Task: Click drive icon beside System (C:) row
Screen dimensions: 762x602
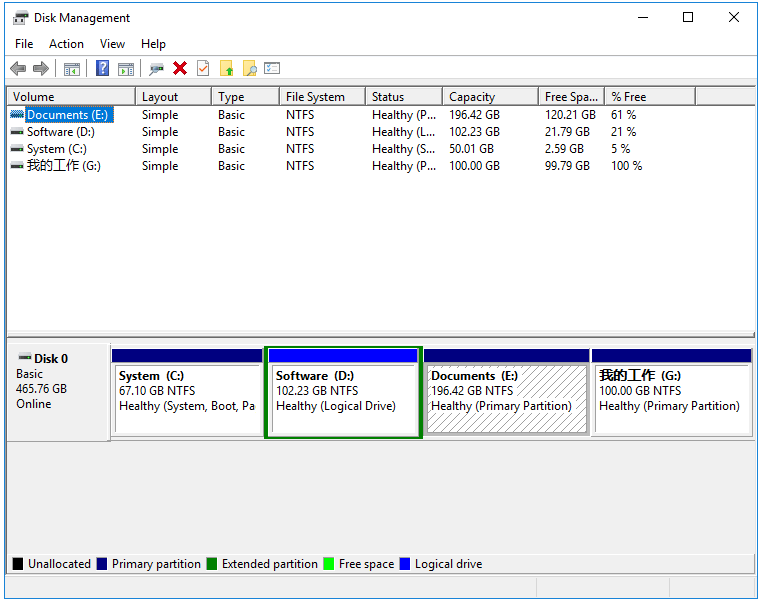Action: [17, 149]
